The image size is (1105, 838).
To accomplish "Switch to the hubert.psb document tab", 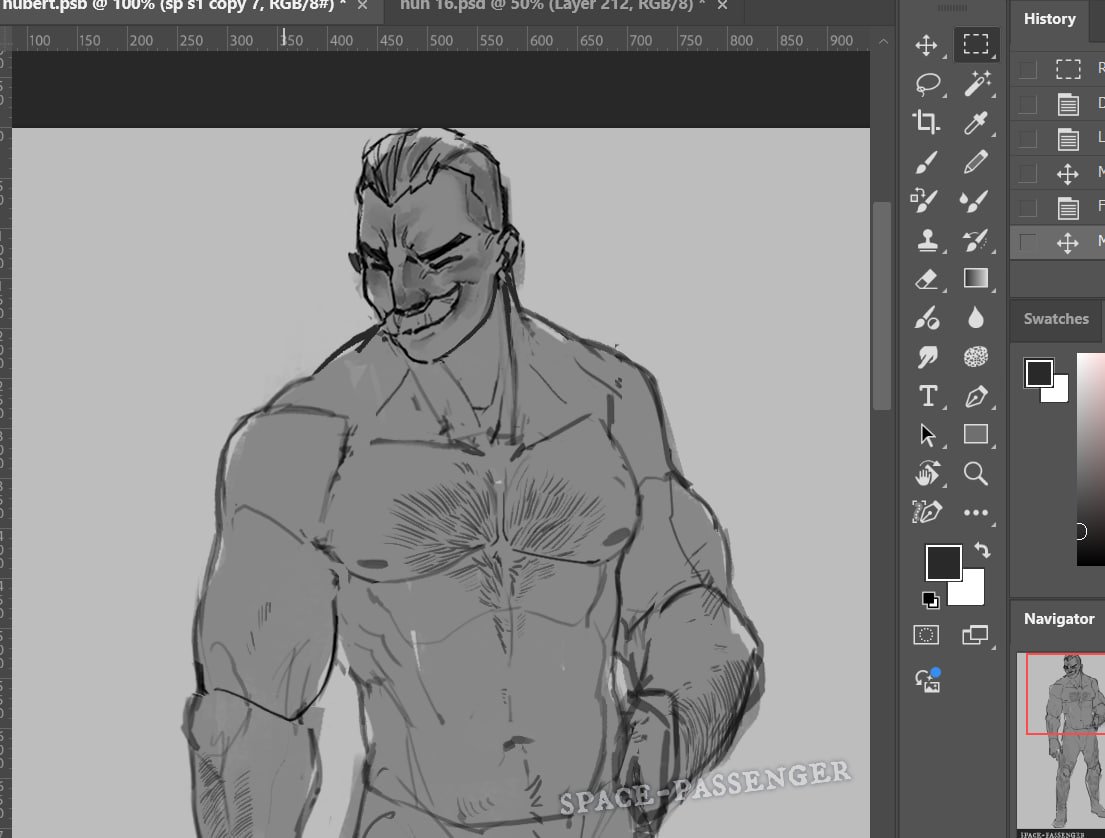I will [173, 6].
